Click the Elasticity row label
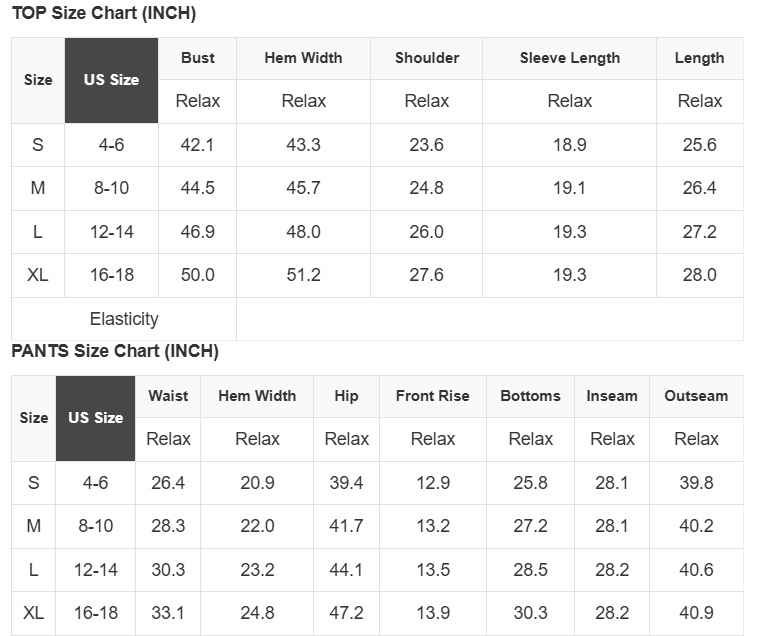Screen dimensions: 764x636 tap(124, 319)
